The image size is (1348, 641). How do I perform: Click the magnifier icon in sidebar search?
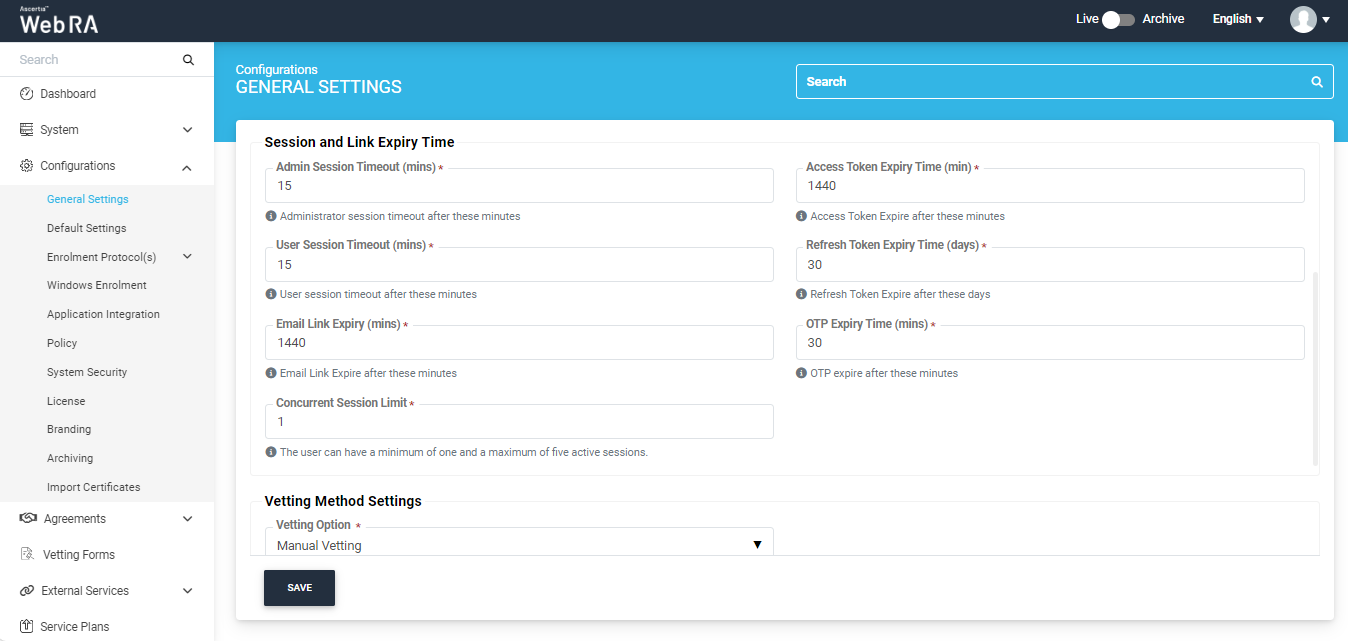(188, 60)
